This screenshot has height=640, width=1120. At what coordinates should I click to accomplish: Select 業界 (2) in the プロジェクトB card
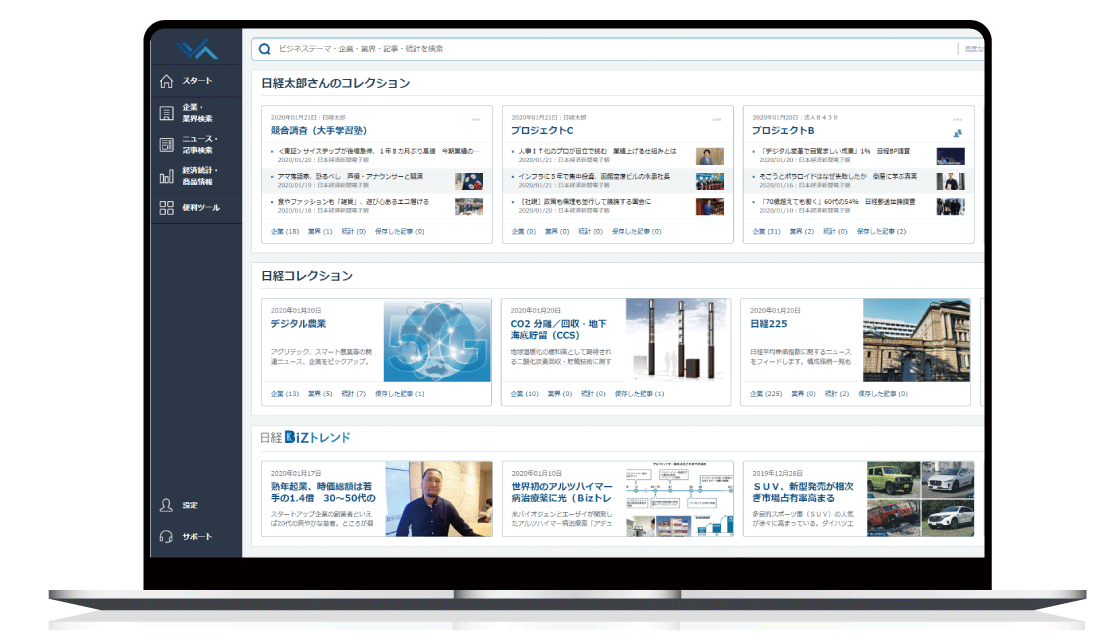point(801,231)
